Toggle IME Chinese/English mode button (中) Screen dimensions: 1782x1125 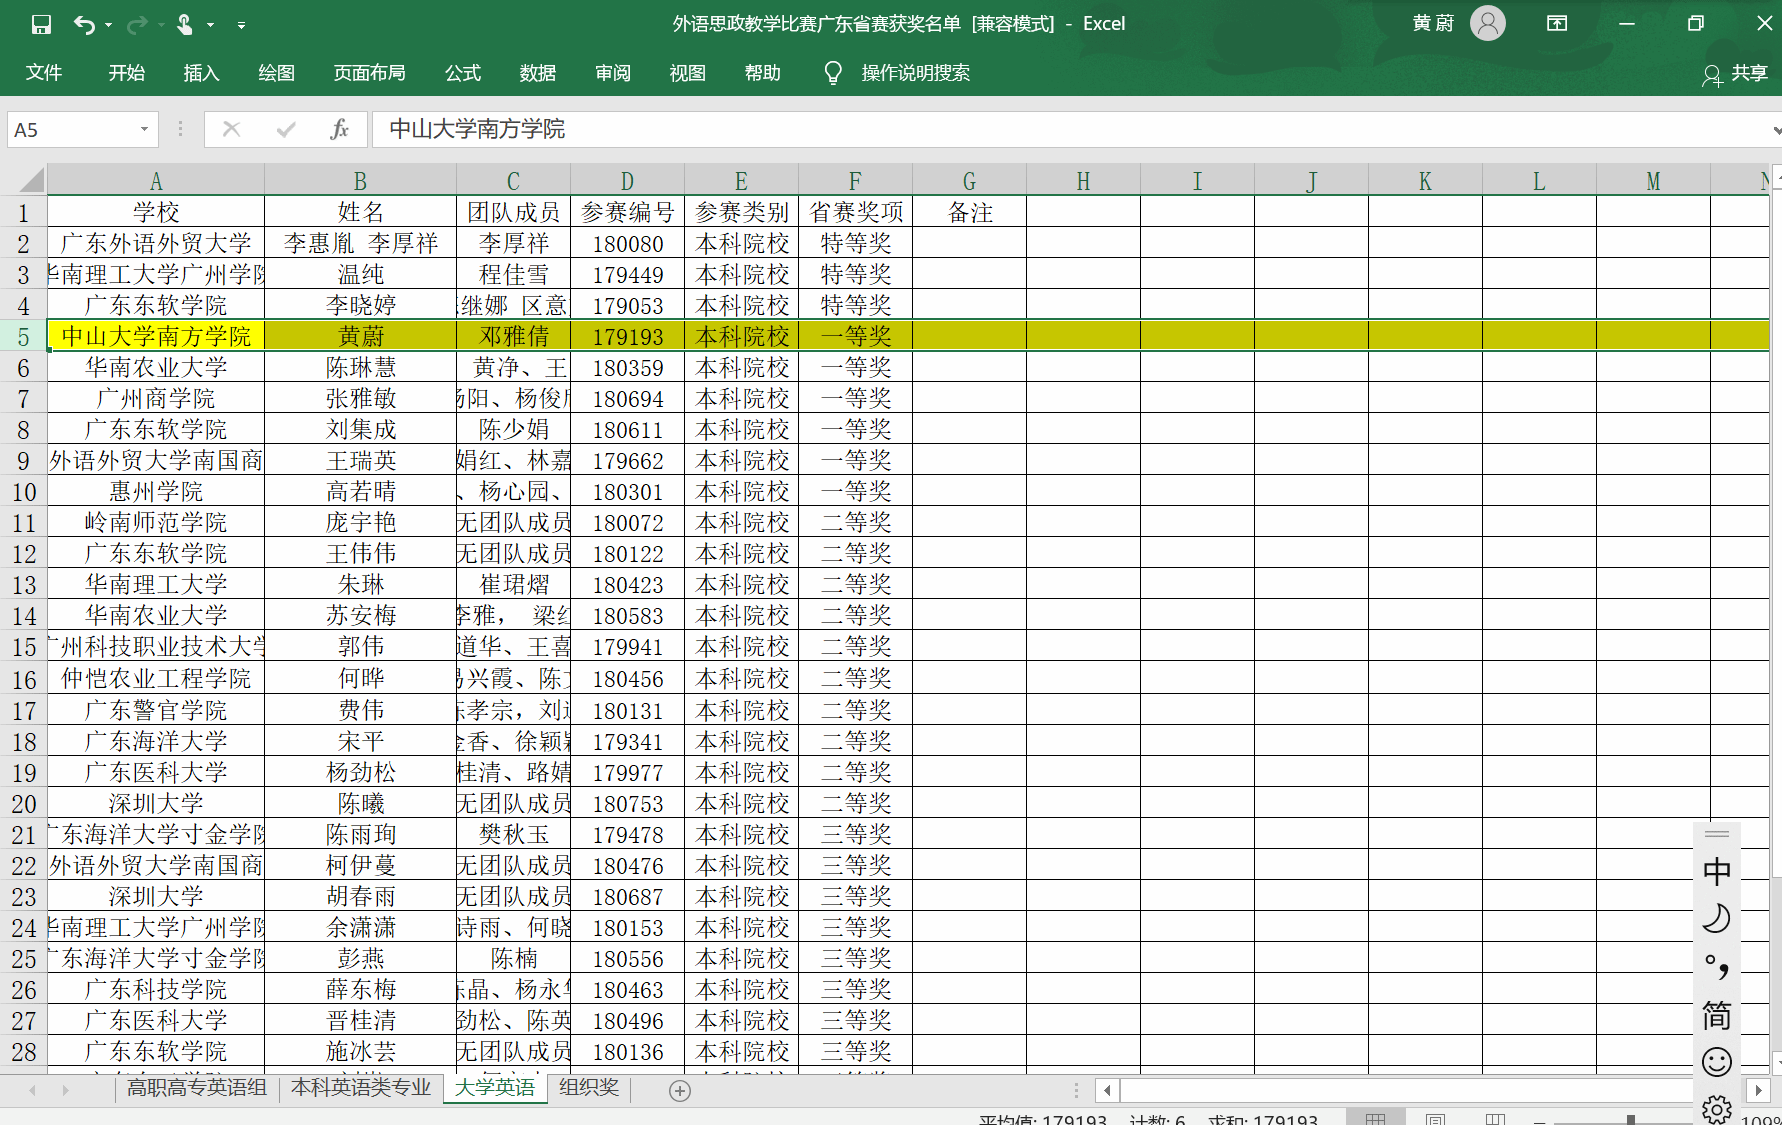coord(1717,871)
